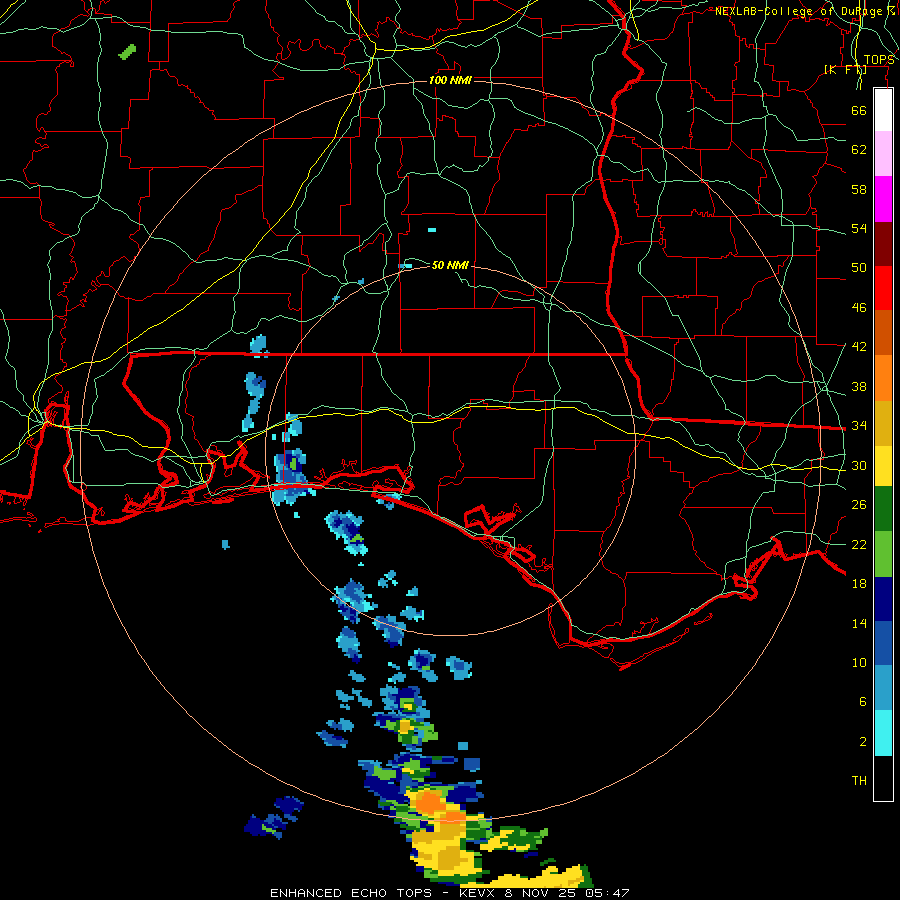The height and width of the screenshot is (900, 900).
Task: Click the 34 legend value
Action: [859, 425]
